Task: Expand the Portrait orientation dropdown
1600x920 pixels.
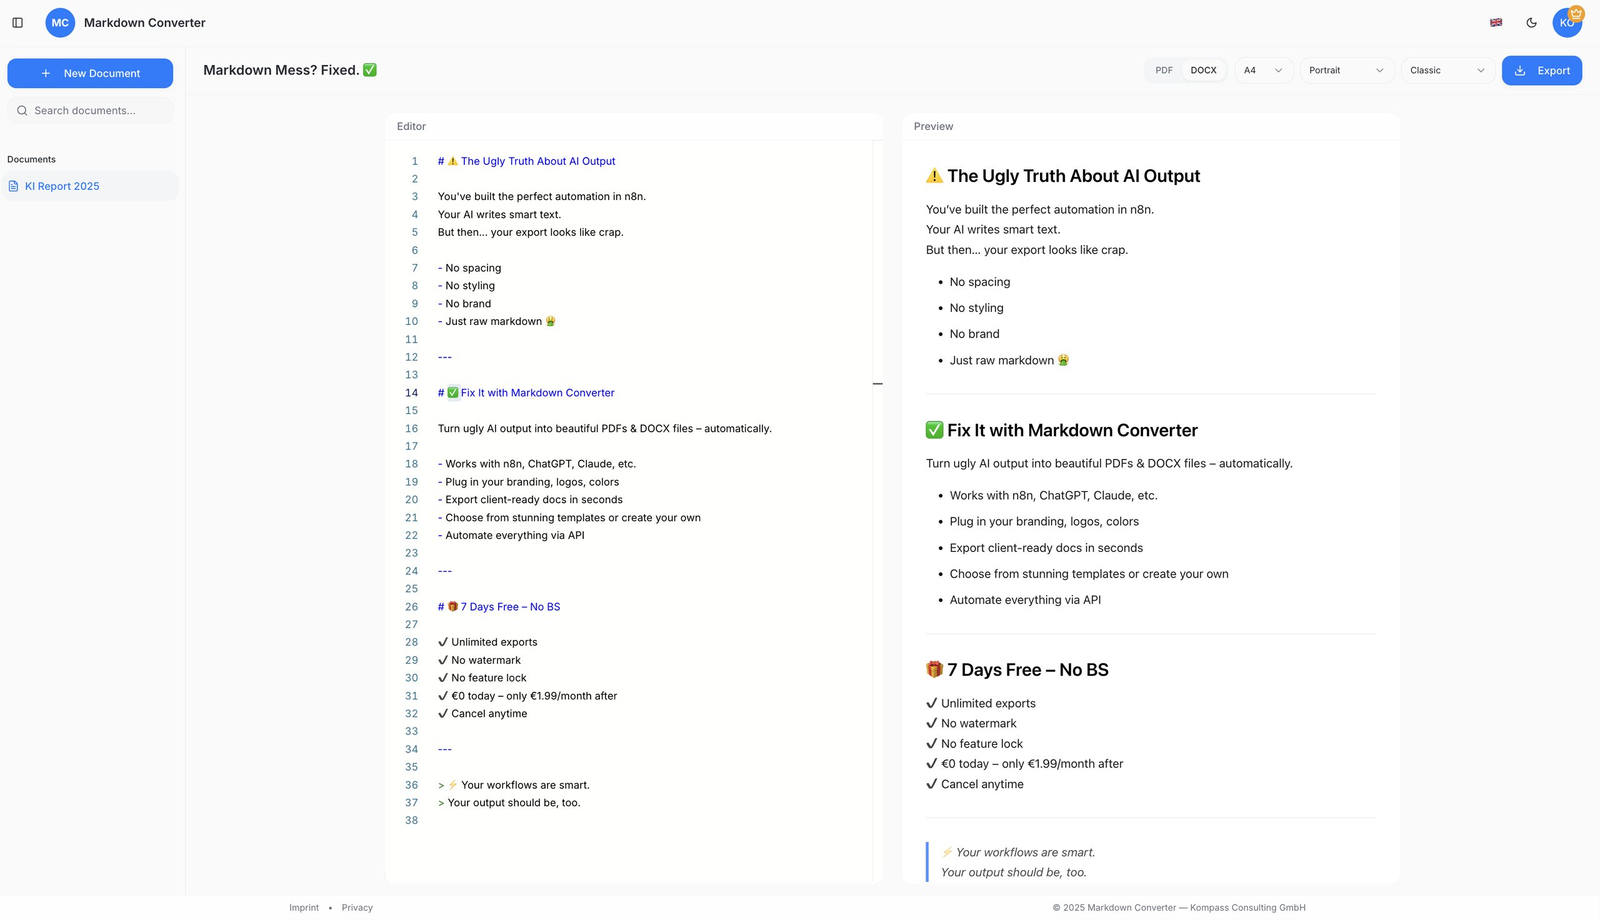Action: click(x=1345, y=71)
